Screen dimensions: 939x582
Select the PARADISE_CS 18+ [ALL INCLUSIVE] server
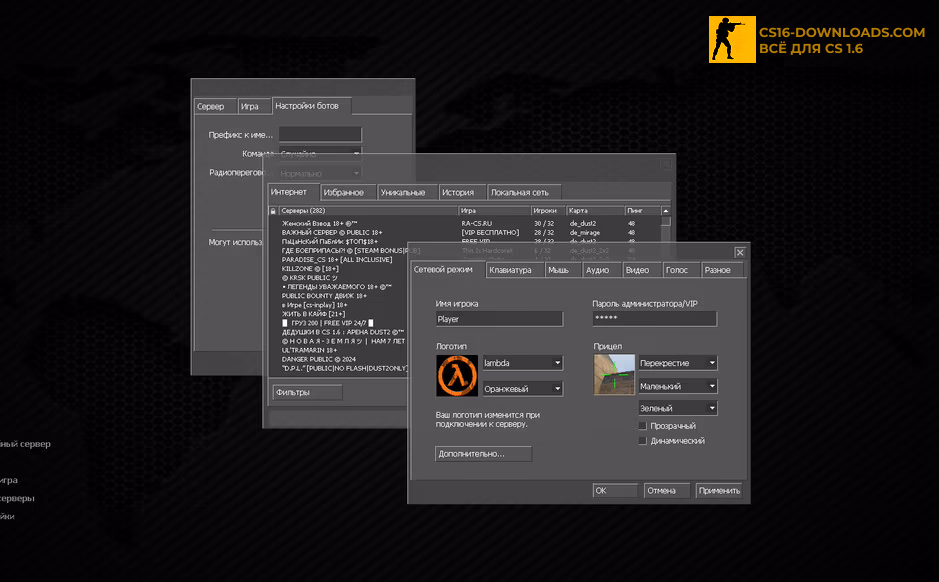338,260
